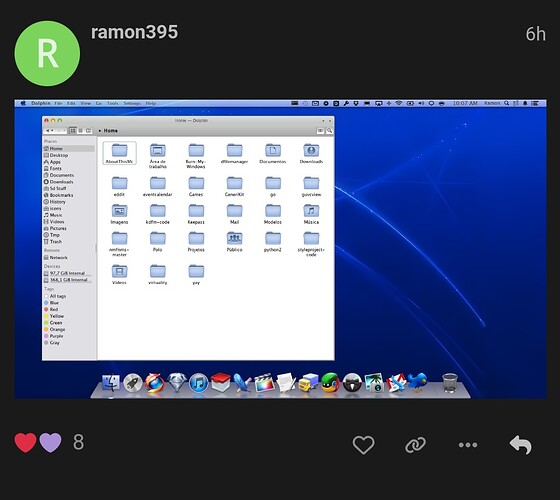Reply with the curved arrow button
Viewport: 560px width, 500px height.
(520, 445)
